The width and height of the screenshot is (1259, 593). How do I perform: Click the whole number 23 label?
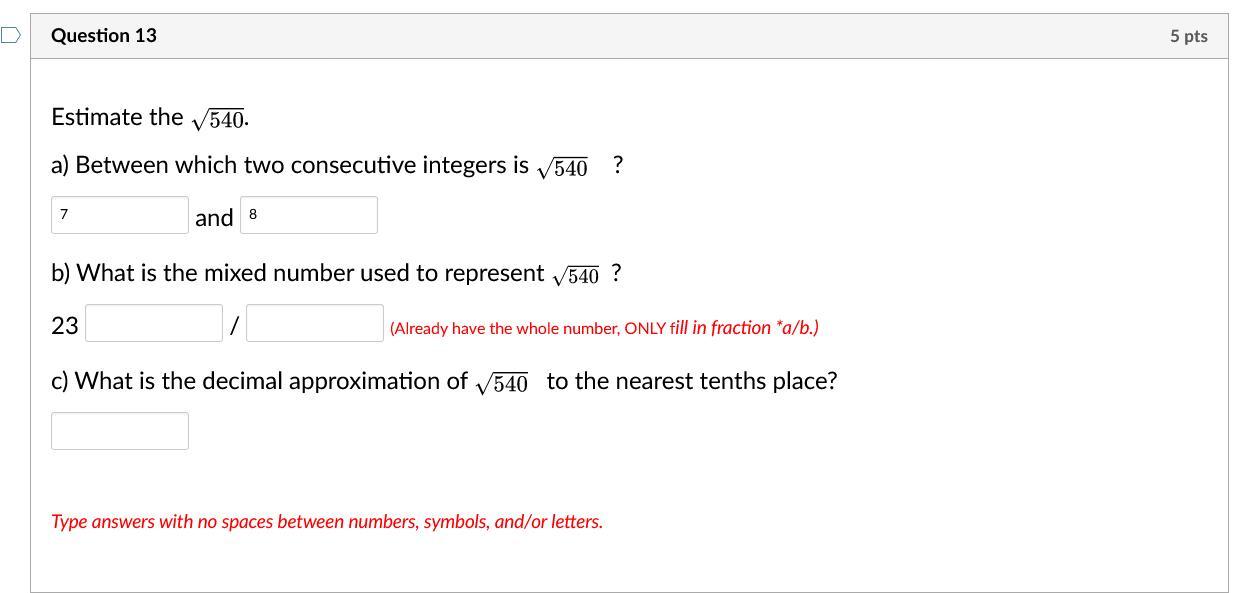(x=65, y=326)
